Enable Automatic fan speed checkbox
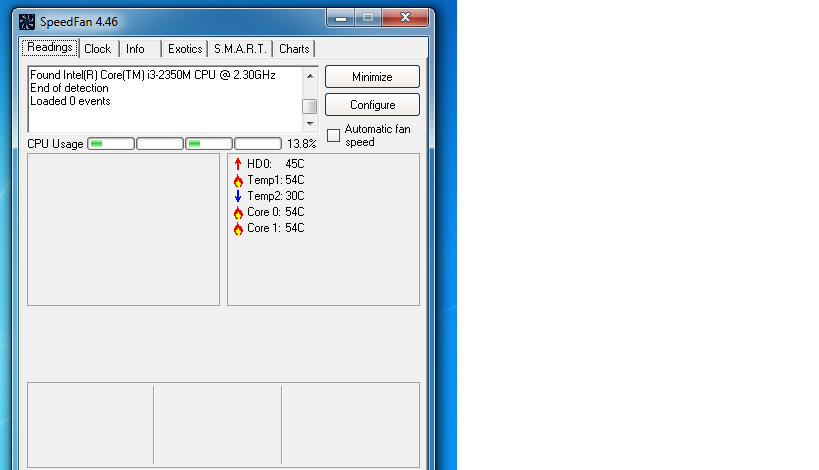The width and height of the screenshot is (819, 470). (x=333, y=136)
